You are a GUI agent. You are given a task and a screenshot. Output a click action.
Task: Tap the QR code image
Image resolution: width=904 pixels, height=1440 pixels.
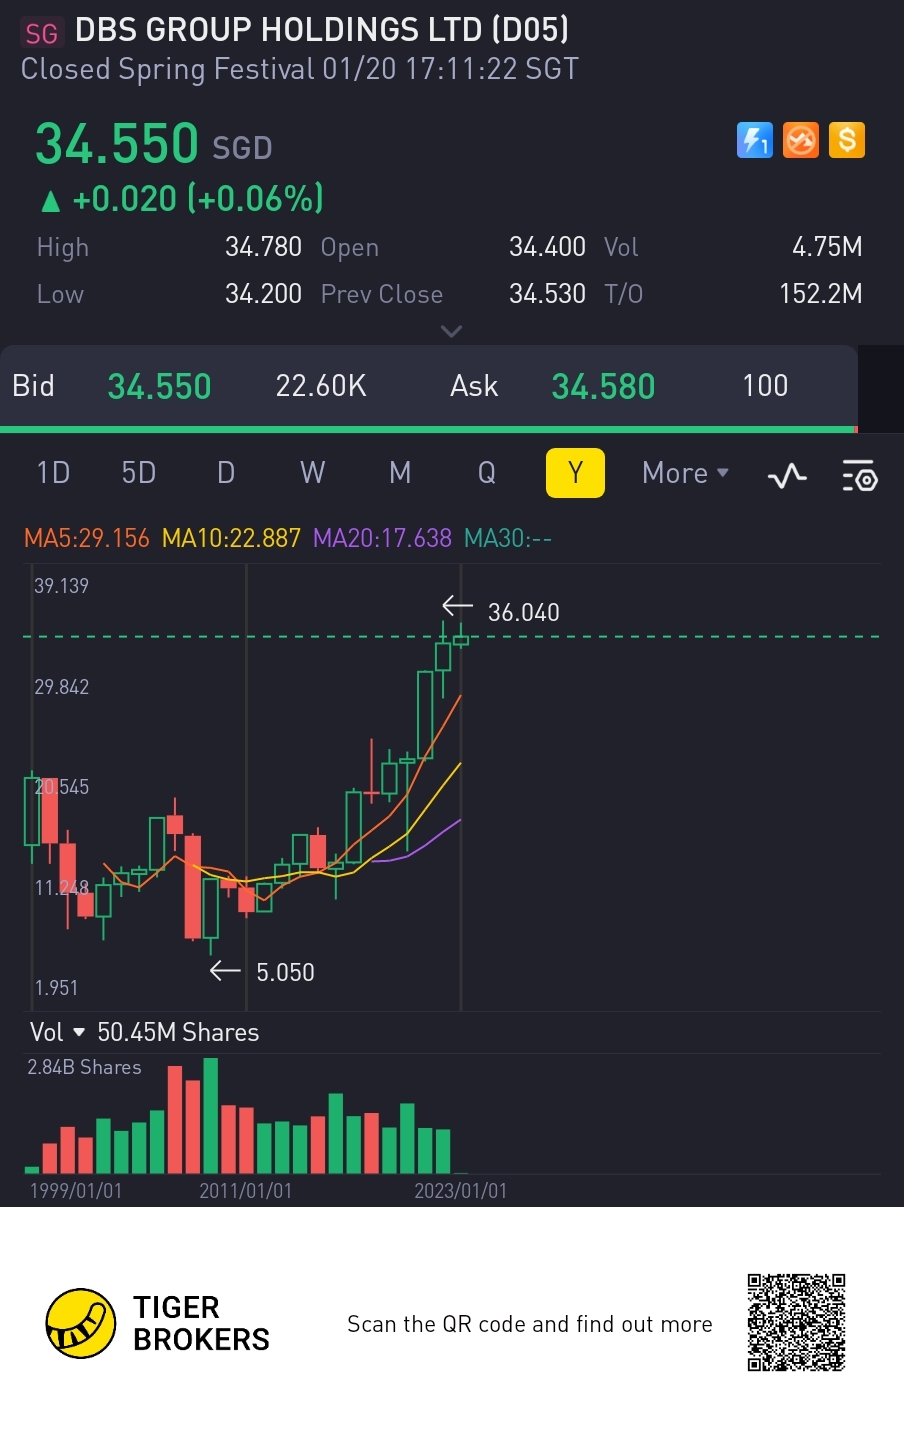796,1322
